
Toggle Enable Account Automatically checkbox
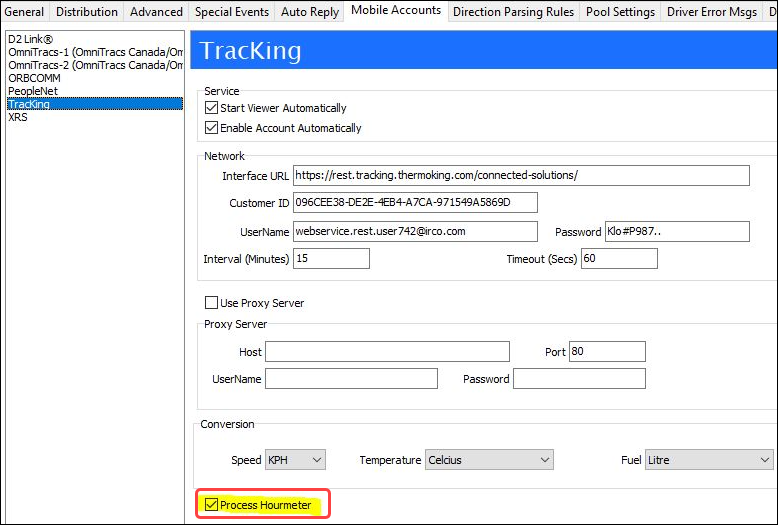coord(211,128)
